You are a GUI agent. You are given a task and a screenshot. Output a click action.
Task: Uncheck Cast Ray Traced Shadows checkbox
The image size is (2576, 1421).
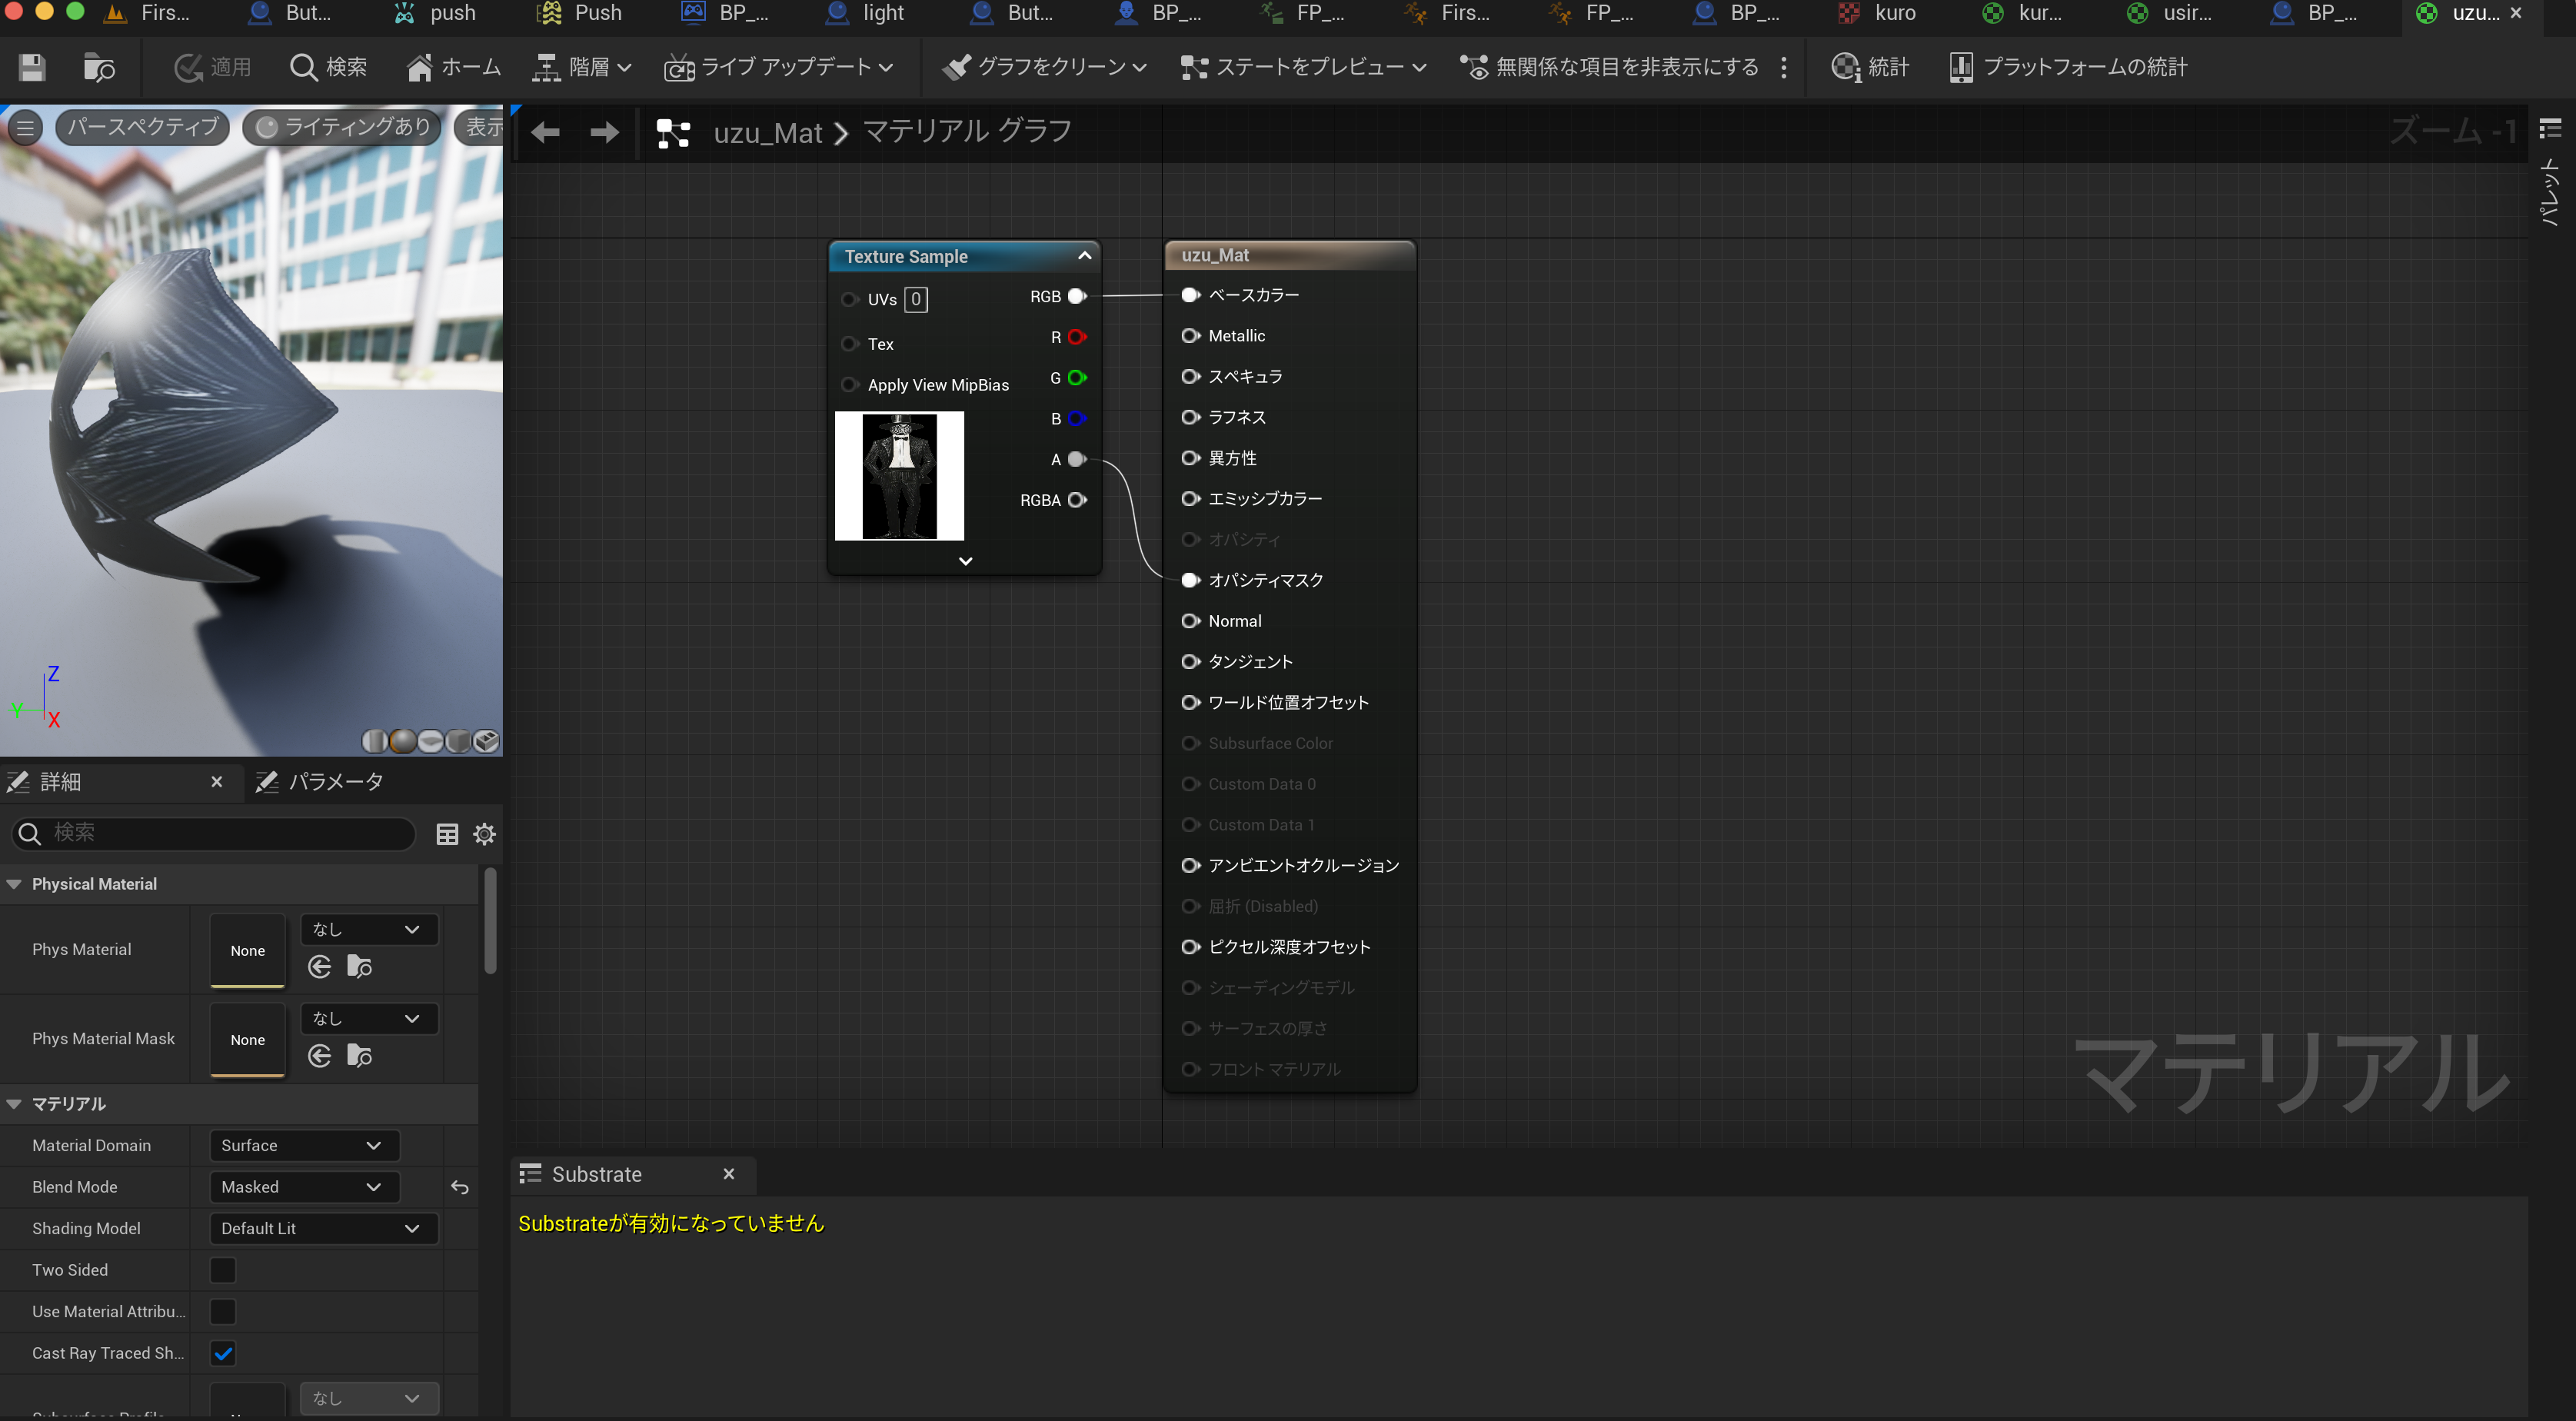[223, 1353]
